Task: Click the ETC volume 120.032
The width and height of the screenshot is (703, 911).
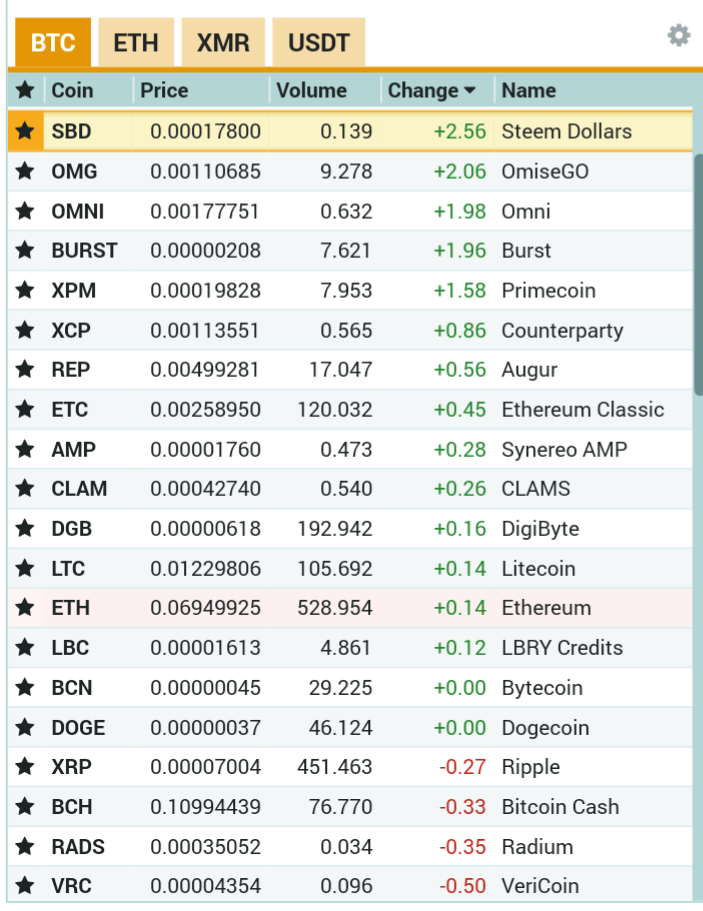Action: click(x=335, y=410)
